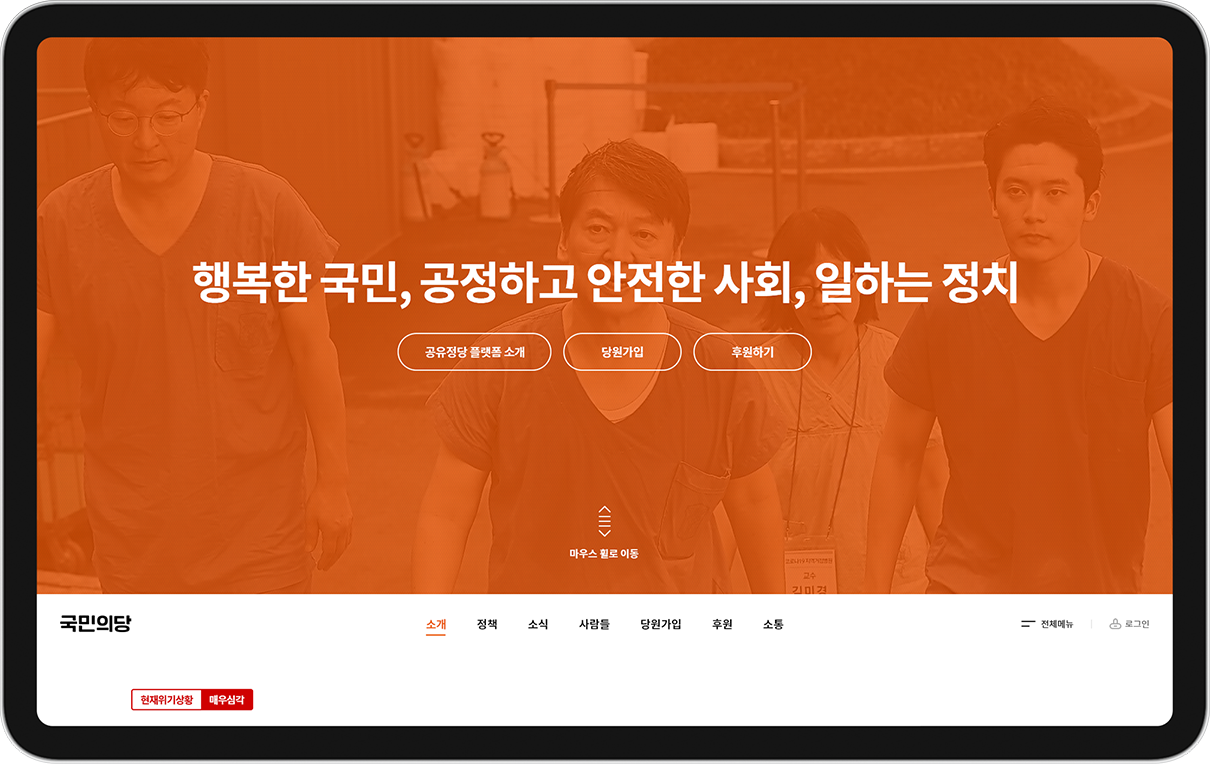
Task: Open the 정책 menu item
Action: (x=487, y=624)
